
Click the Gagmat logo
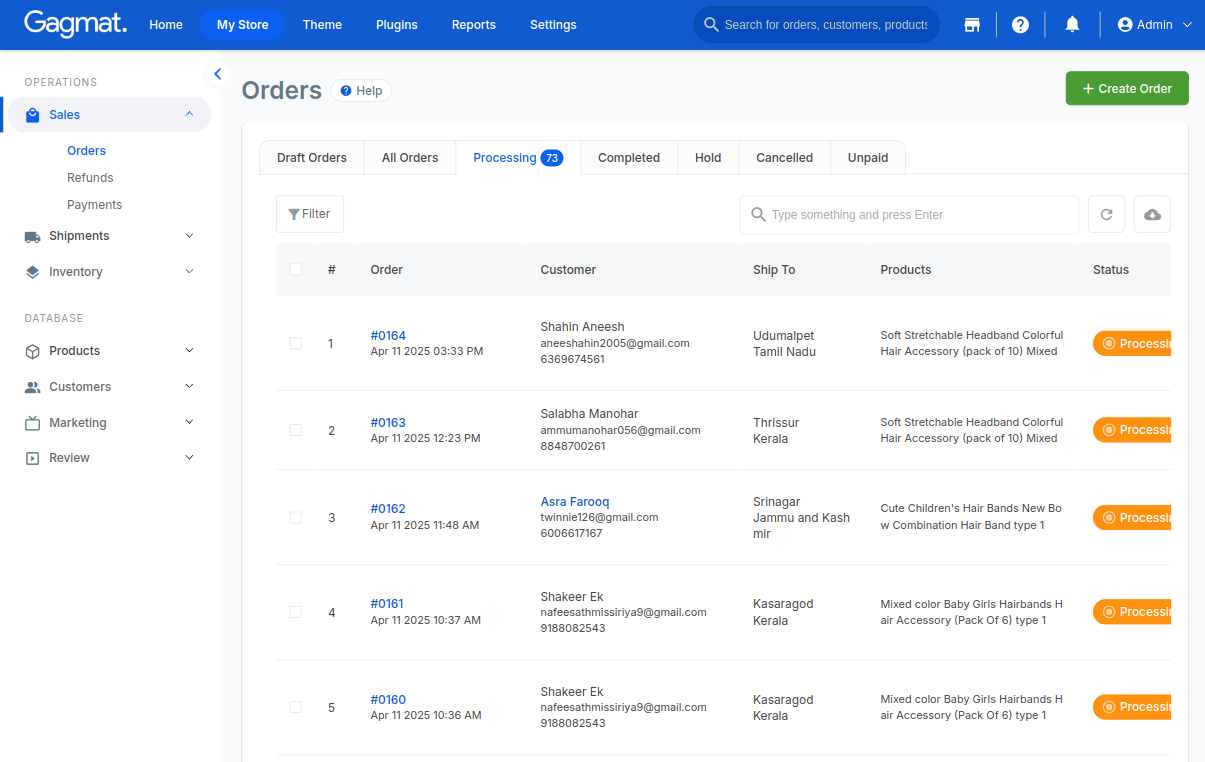pos(76,24)
